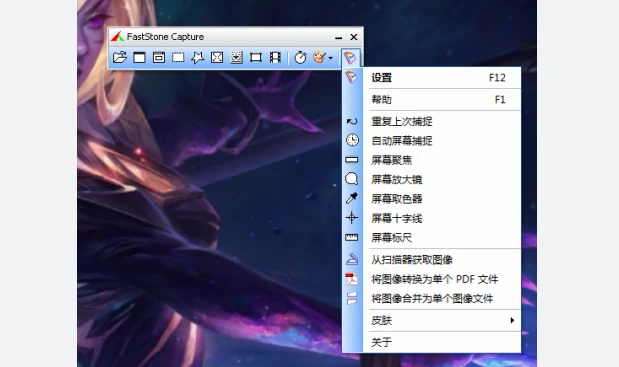Choose 自动屏幕捕捉 menu item
The height and width of the screenshot is (367, 619).
(431, 140)
